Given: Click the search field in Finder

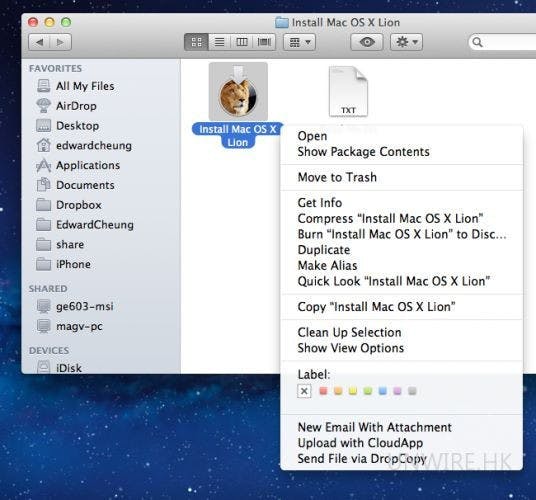Looking at the screenshot, I should (502, 42).
